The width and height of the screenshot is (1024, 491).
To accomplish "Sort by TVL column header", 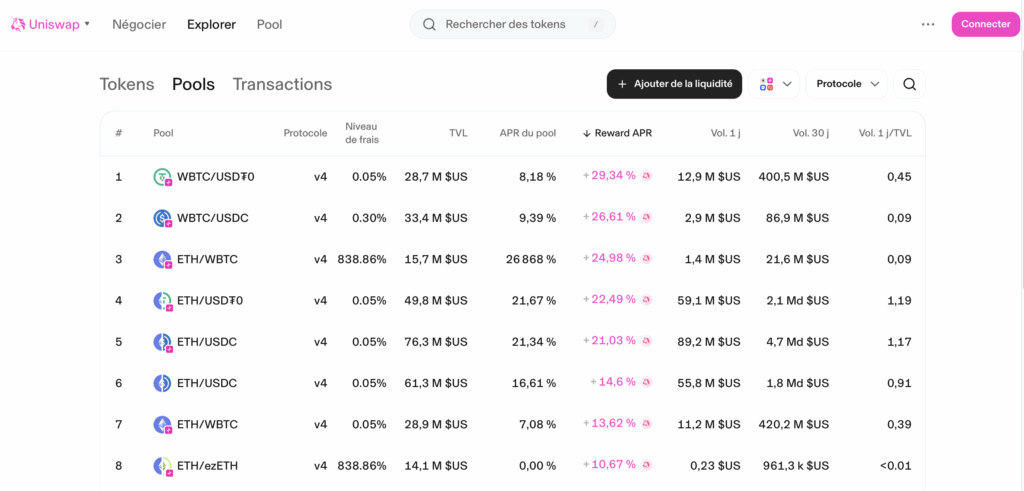I will coord(458,133).
